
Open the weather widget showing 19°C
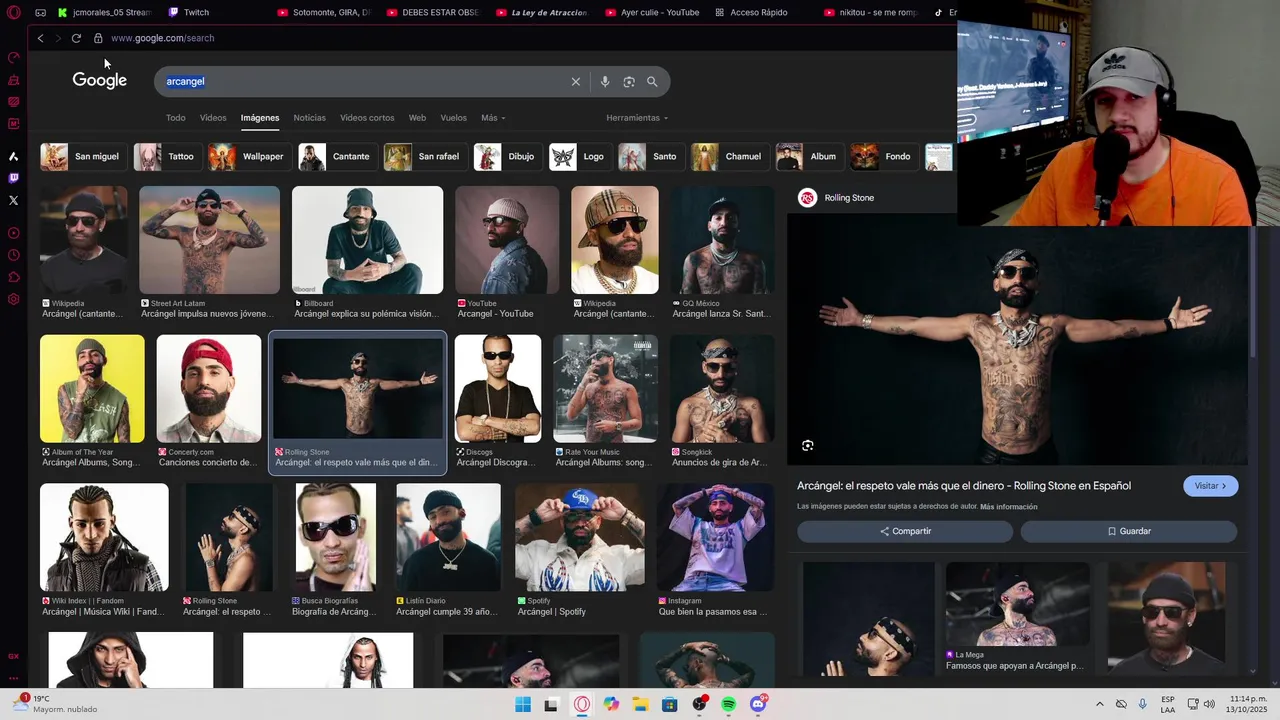(x=55, y=704)
